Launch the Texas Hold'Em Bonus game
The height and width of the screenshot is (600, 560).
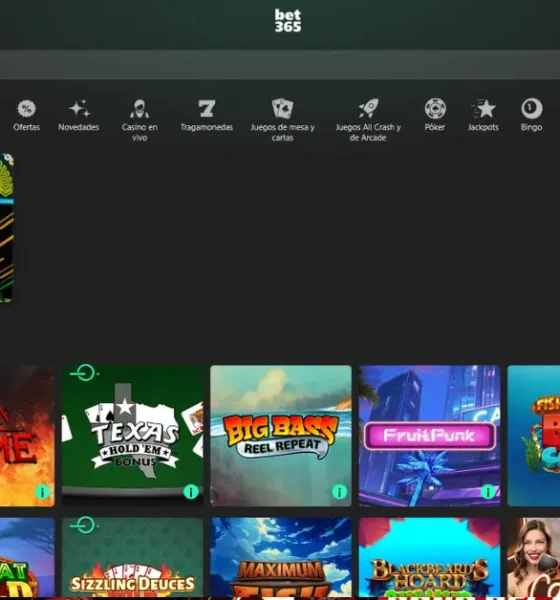(132, 435)
